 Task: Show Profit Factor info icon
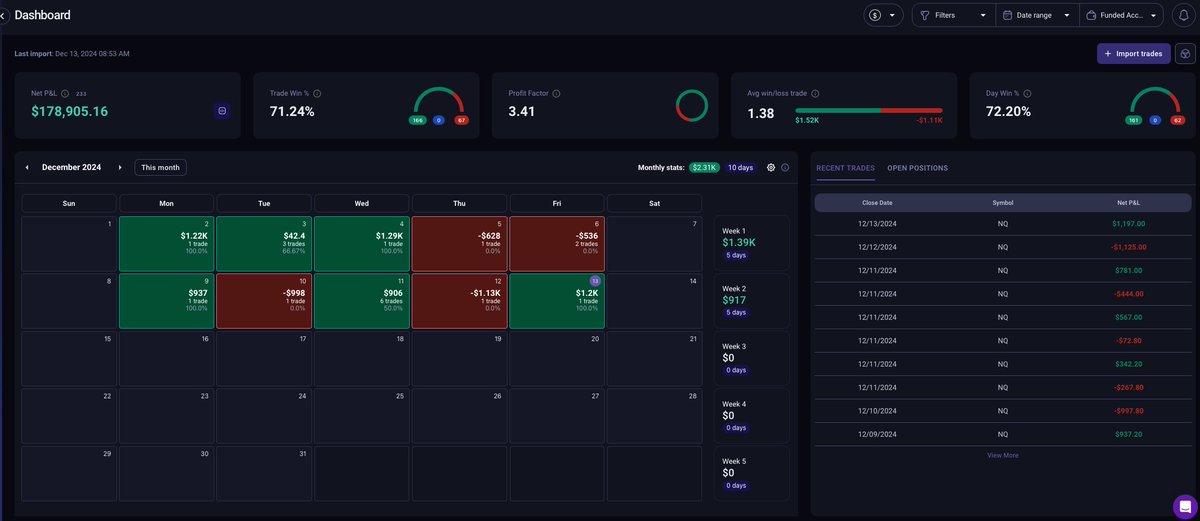[x=556, y=93]
